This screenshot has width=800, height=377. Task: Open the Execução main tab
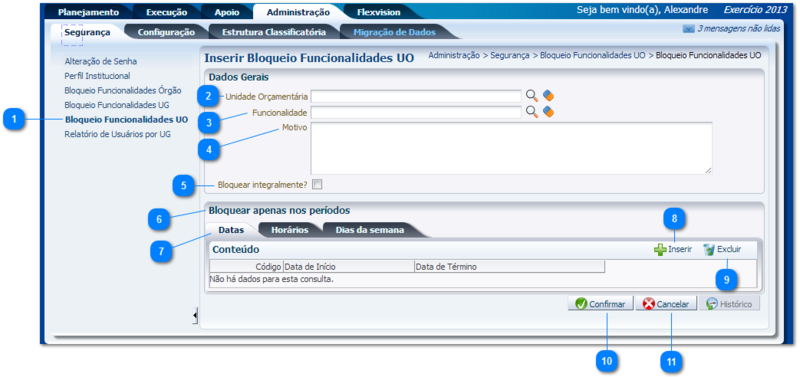[x=166, y=12]
